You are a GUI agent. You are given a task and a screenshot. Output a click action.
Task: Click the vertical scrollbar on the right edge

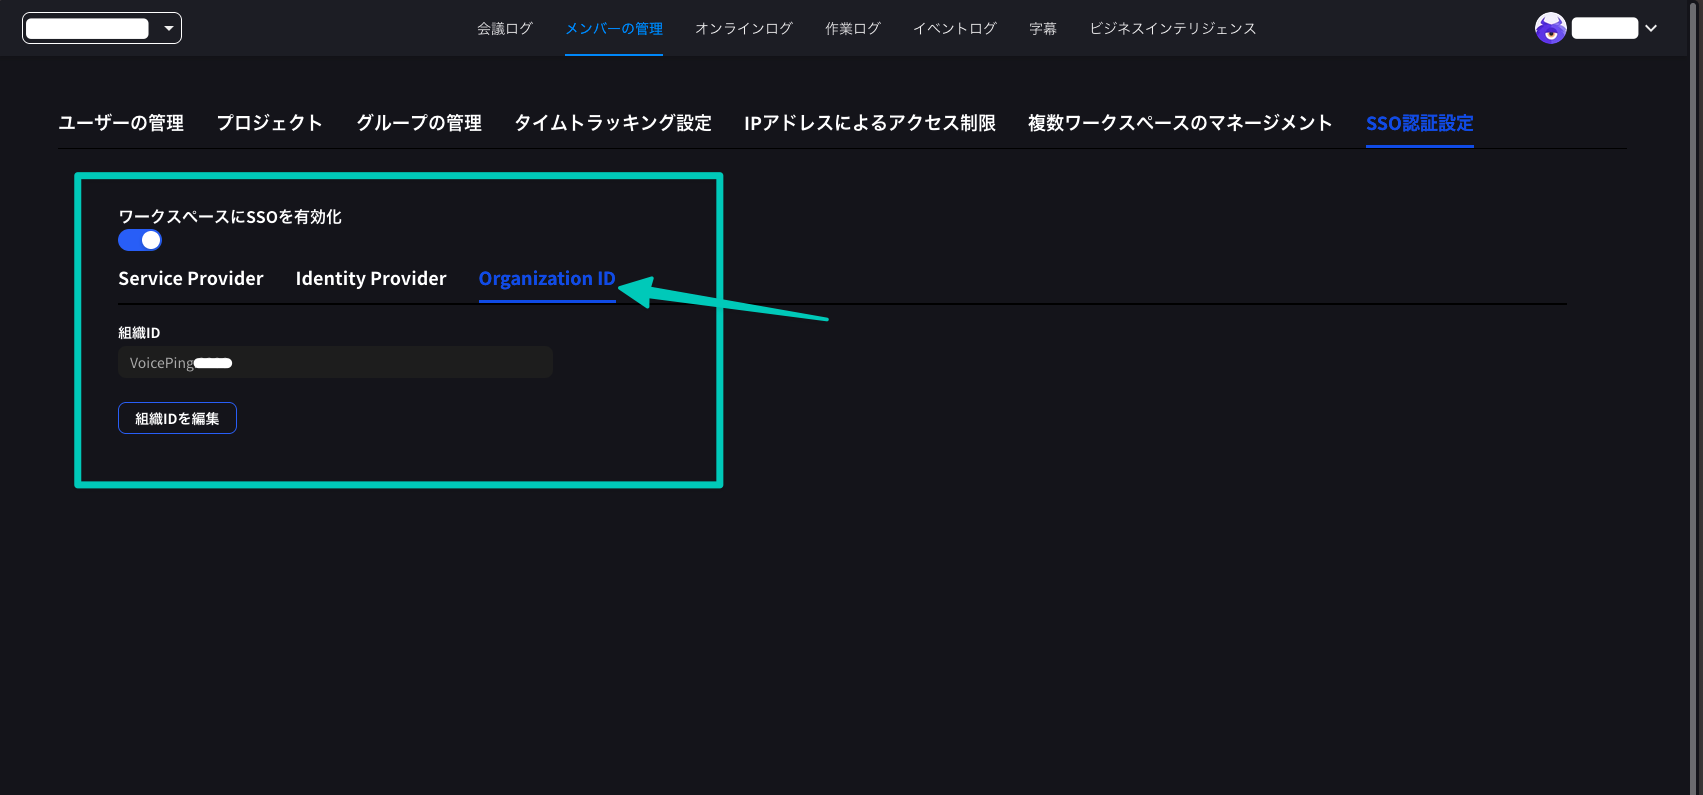1695,397
